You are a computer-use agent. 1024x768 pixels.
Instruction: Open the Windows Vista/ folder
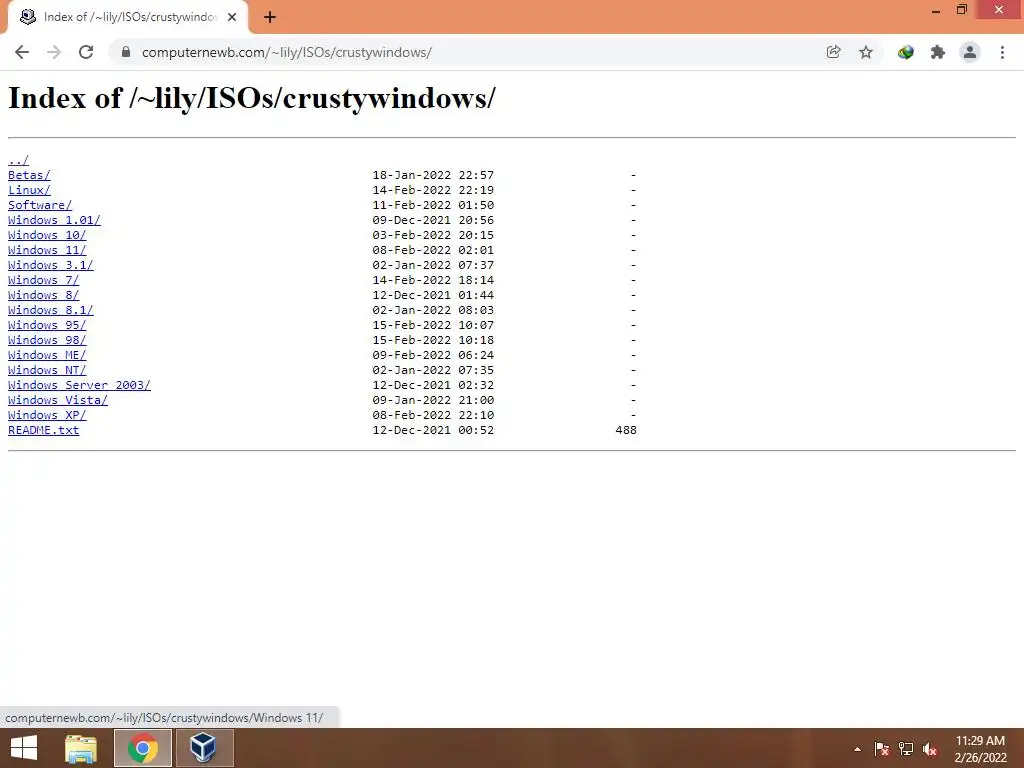click(57, 400)
